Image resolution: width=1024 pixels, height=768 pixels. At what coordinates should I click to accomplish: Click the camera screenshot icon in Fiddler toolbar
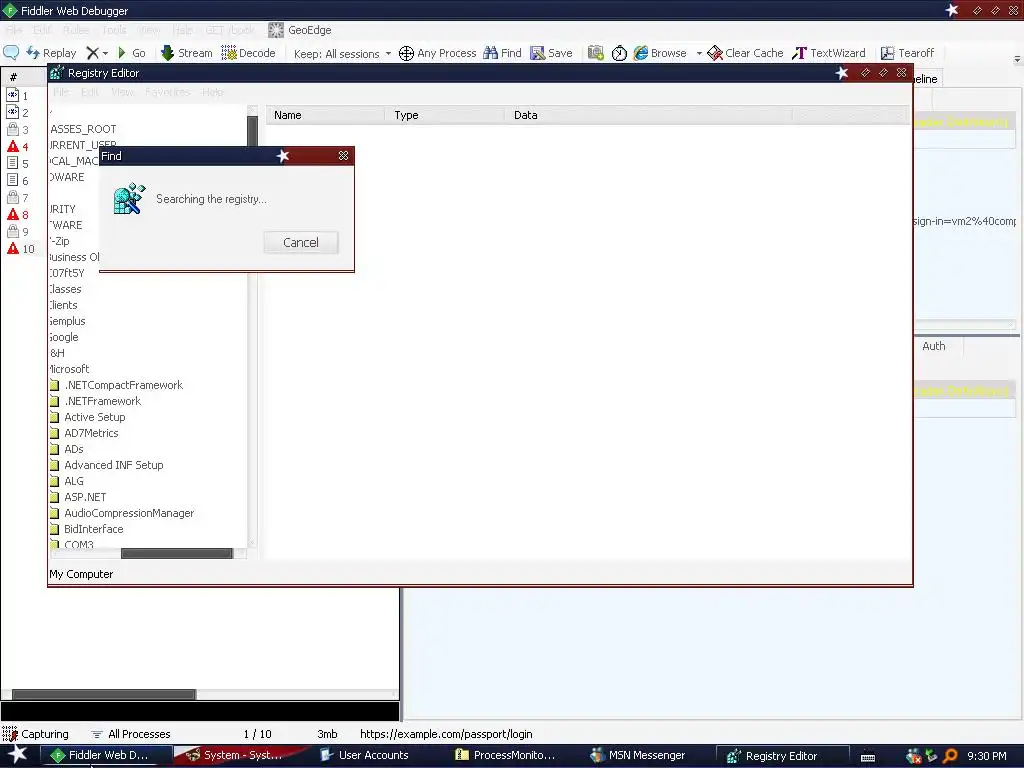(596, 53)
